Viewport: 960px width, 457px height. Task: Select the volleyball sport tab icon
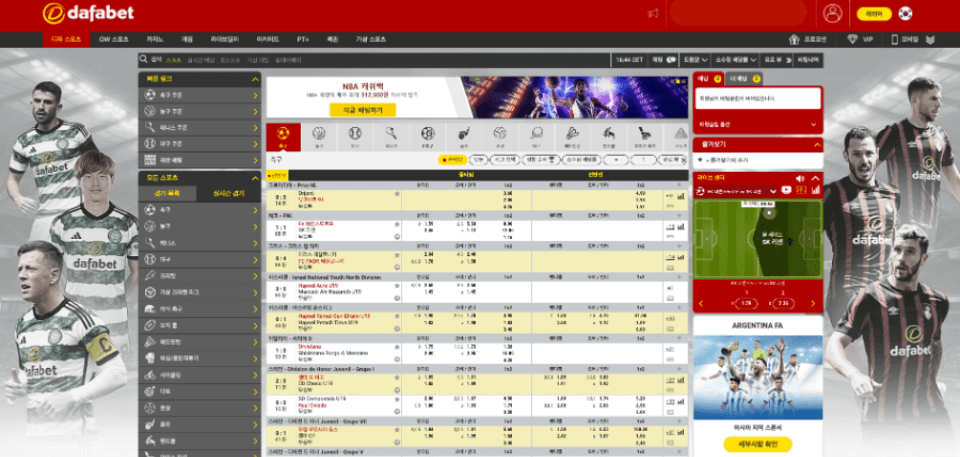(x=500, y=134)
